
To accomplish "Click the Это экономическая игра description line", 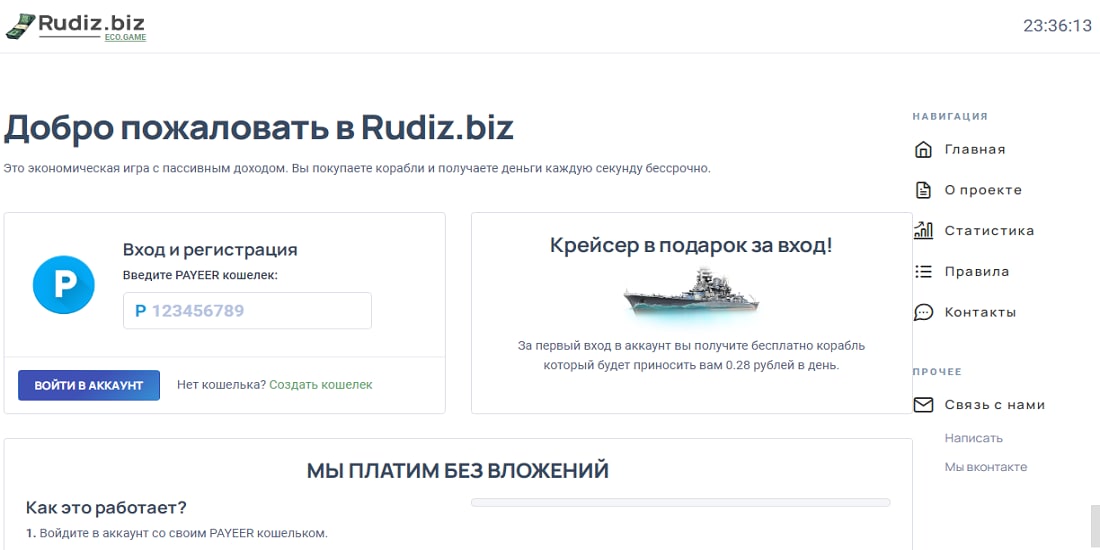I will coord(357,168).
